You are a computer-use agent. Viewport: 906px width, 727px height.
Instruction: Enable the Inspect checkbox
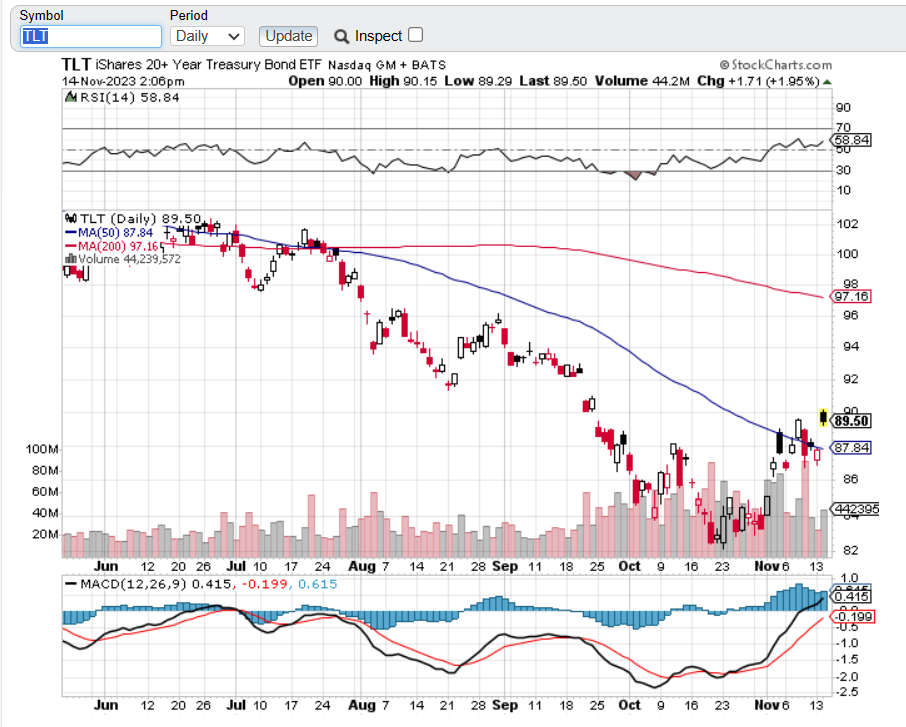pos(416,35)
